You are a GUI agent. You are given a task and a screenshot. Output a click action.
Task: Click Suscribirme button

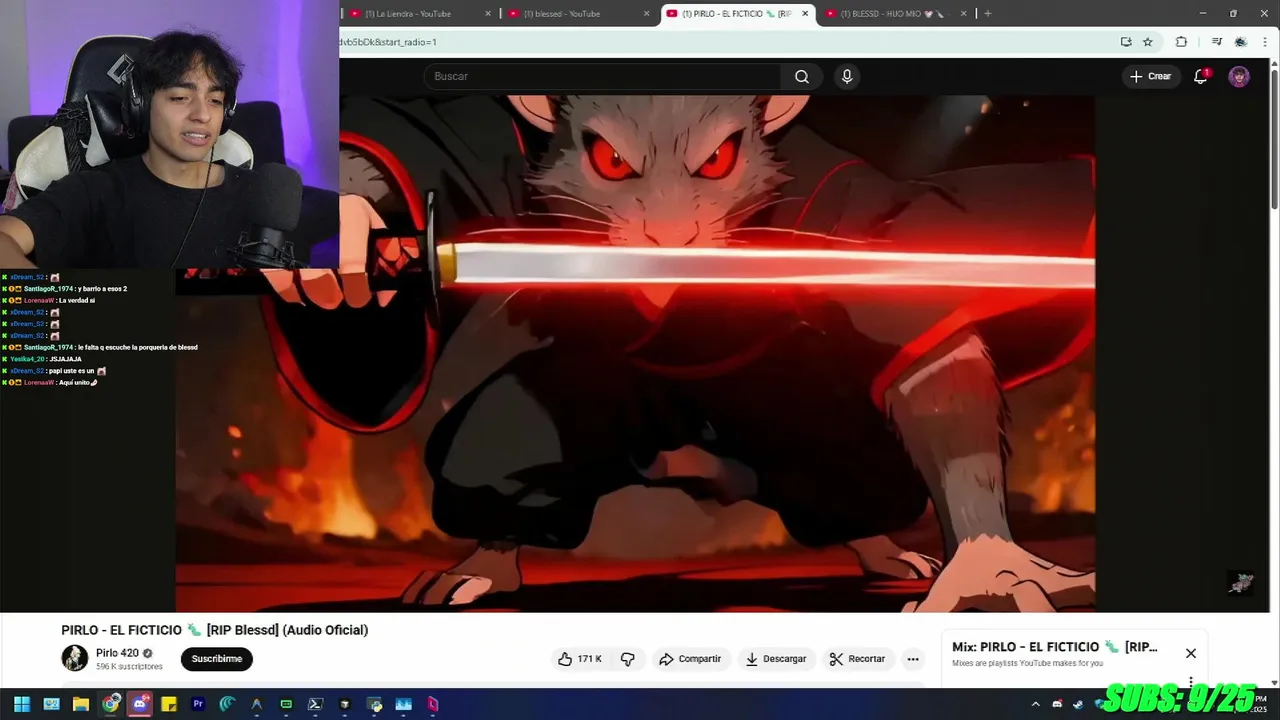tap(217, 659)
